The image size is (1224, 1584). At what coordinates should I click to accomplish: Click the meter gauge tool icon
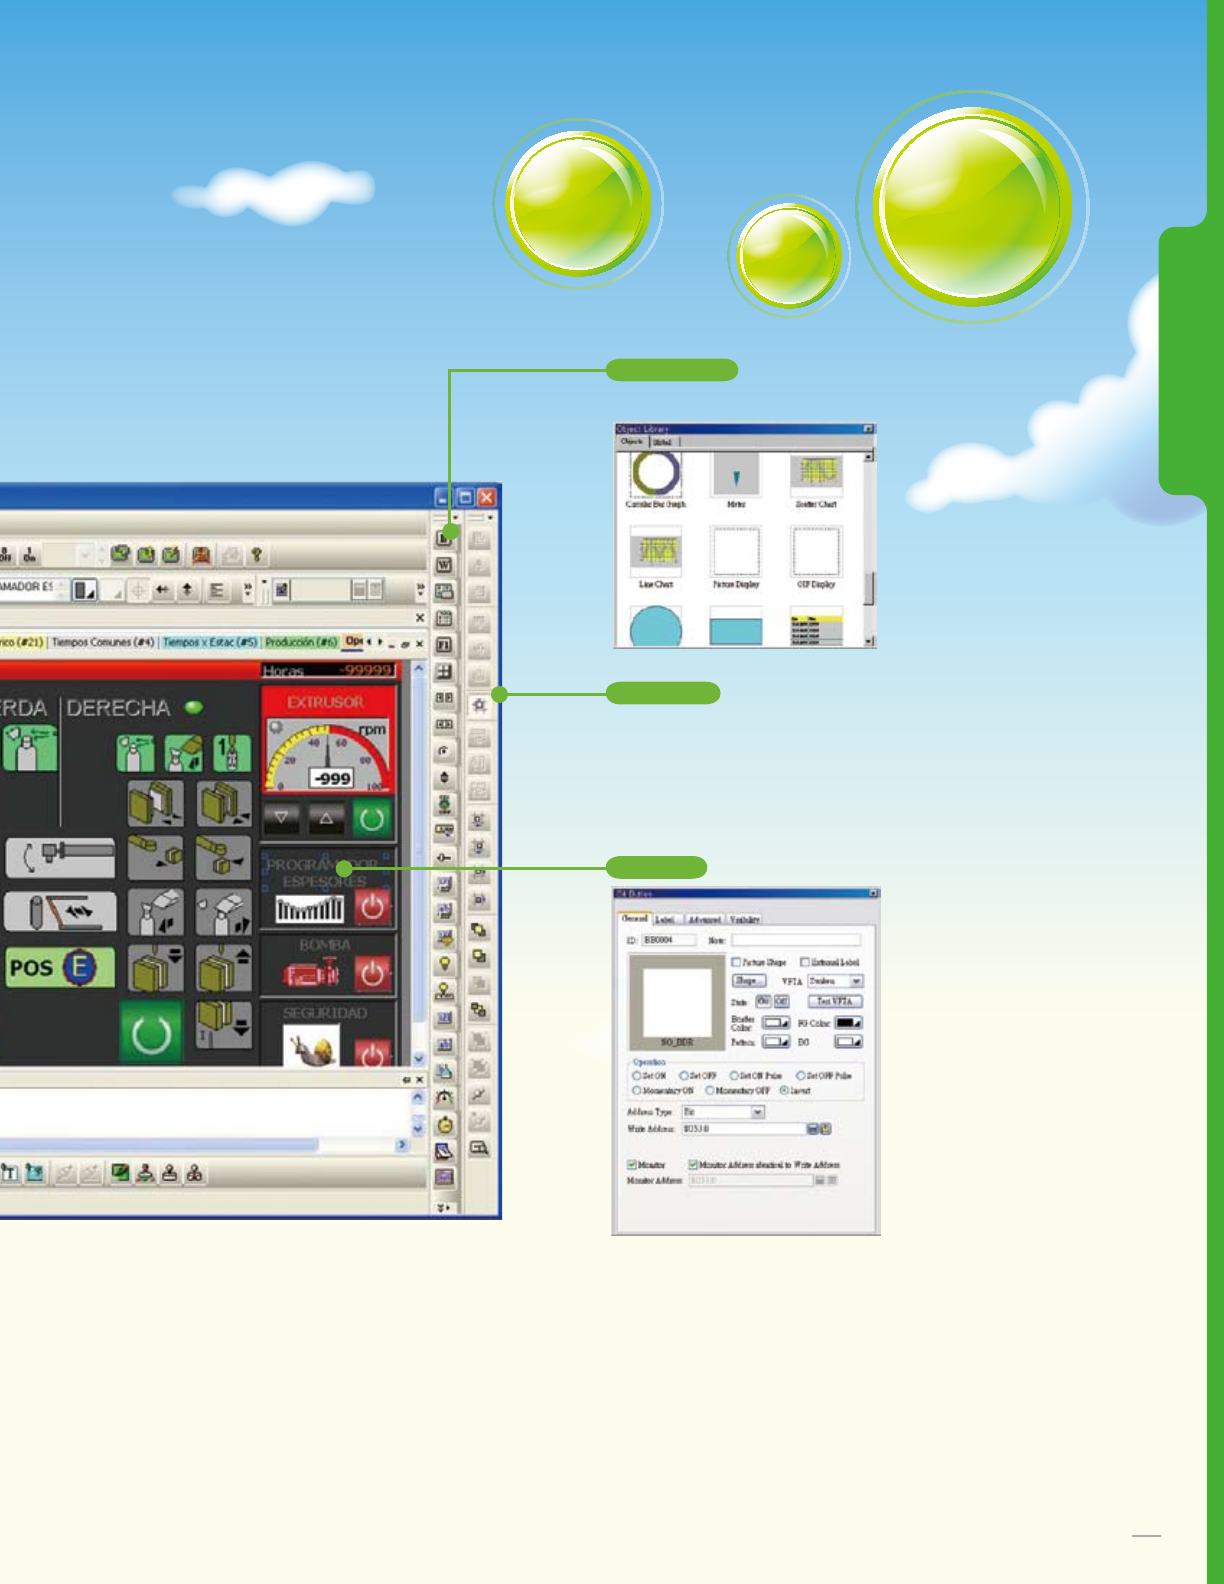tap(445, 1098)
